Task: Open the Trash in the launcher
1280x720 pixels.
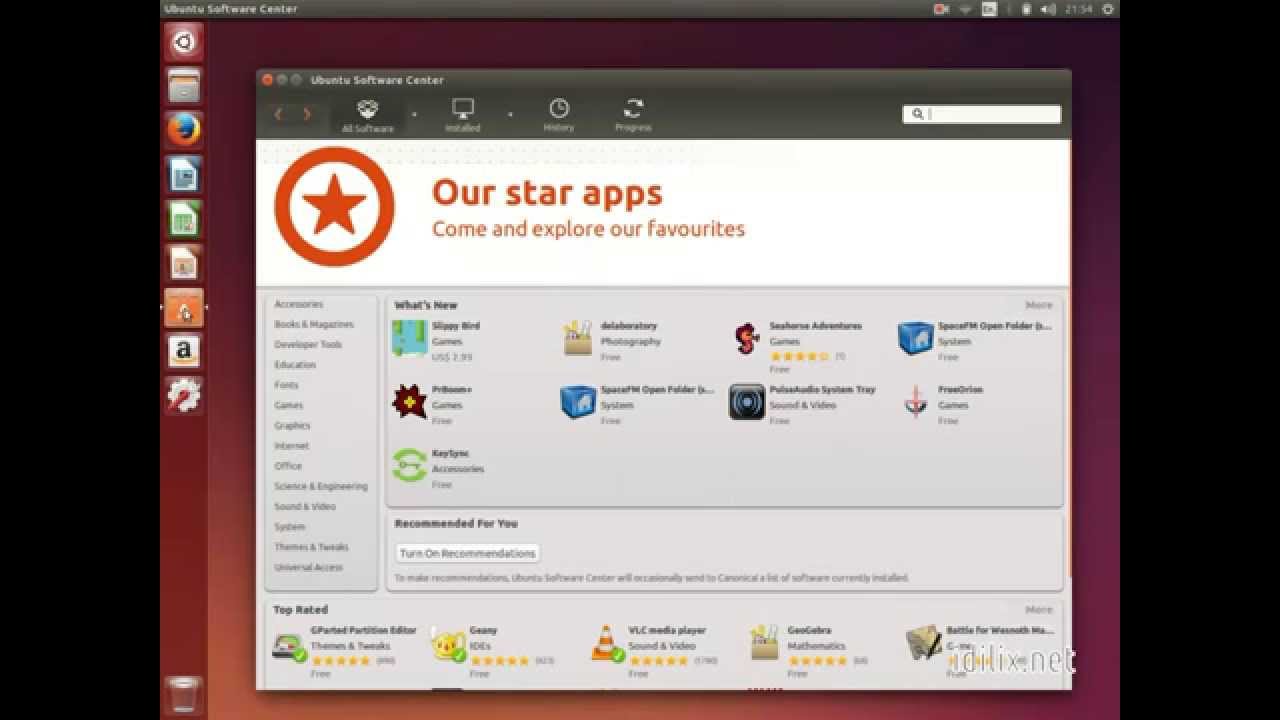Action: 184,695
